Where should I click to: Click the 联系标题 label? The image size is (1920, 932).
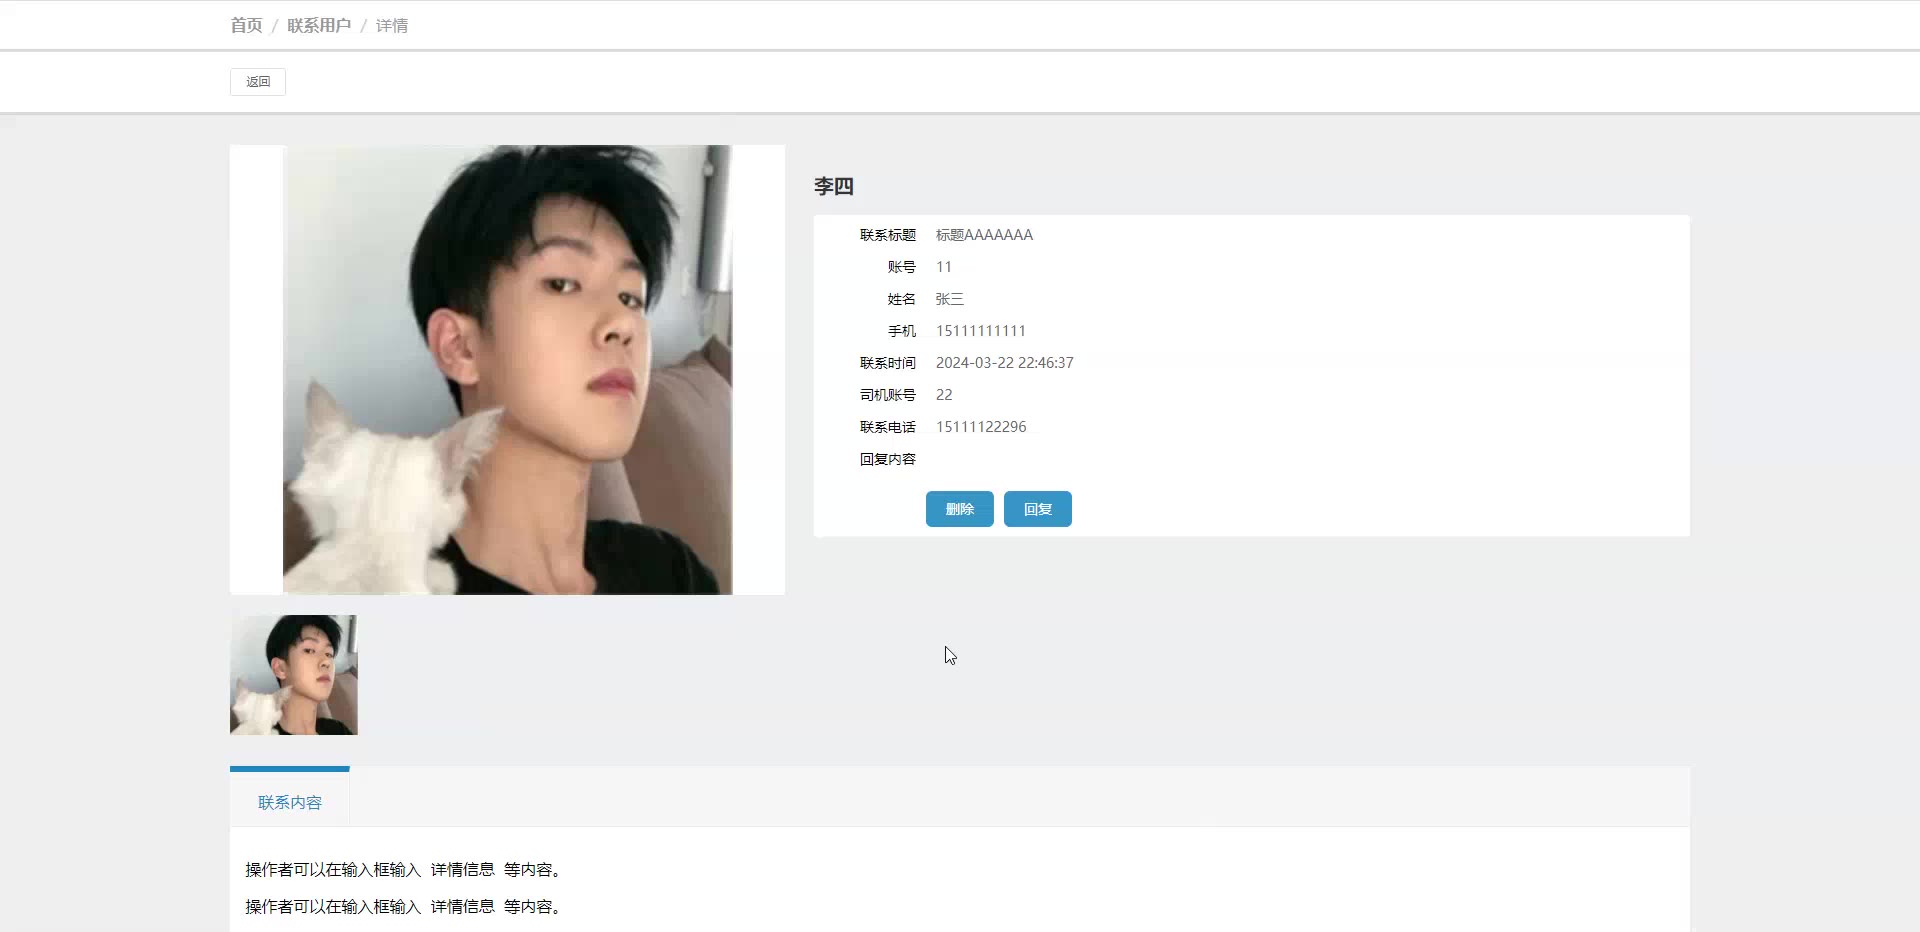(x=888, y=235)
